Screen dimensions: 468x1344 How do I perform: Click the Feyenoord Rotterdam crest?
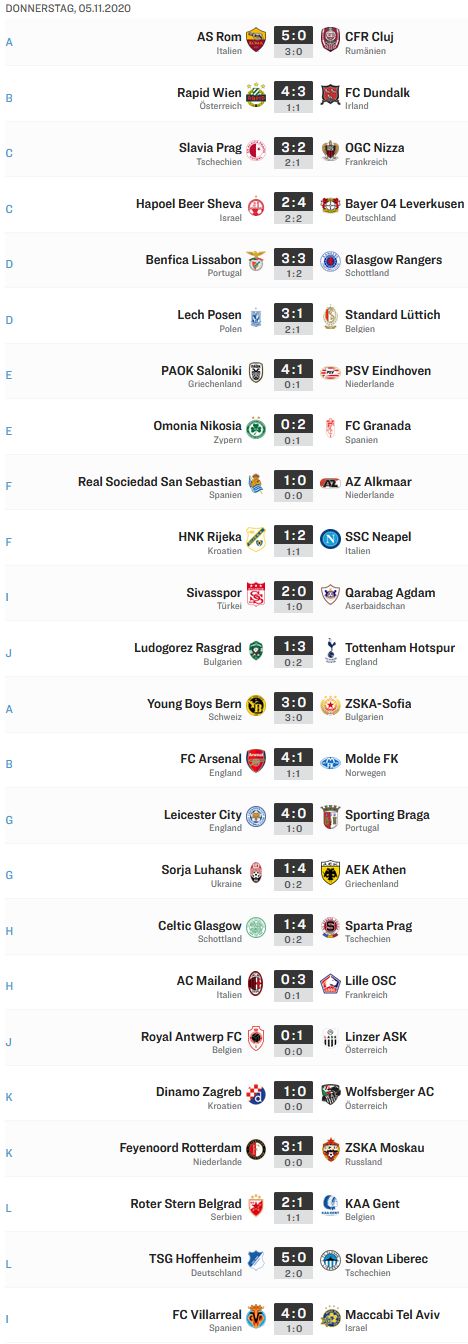[256, 1148]
